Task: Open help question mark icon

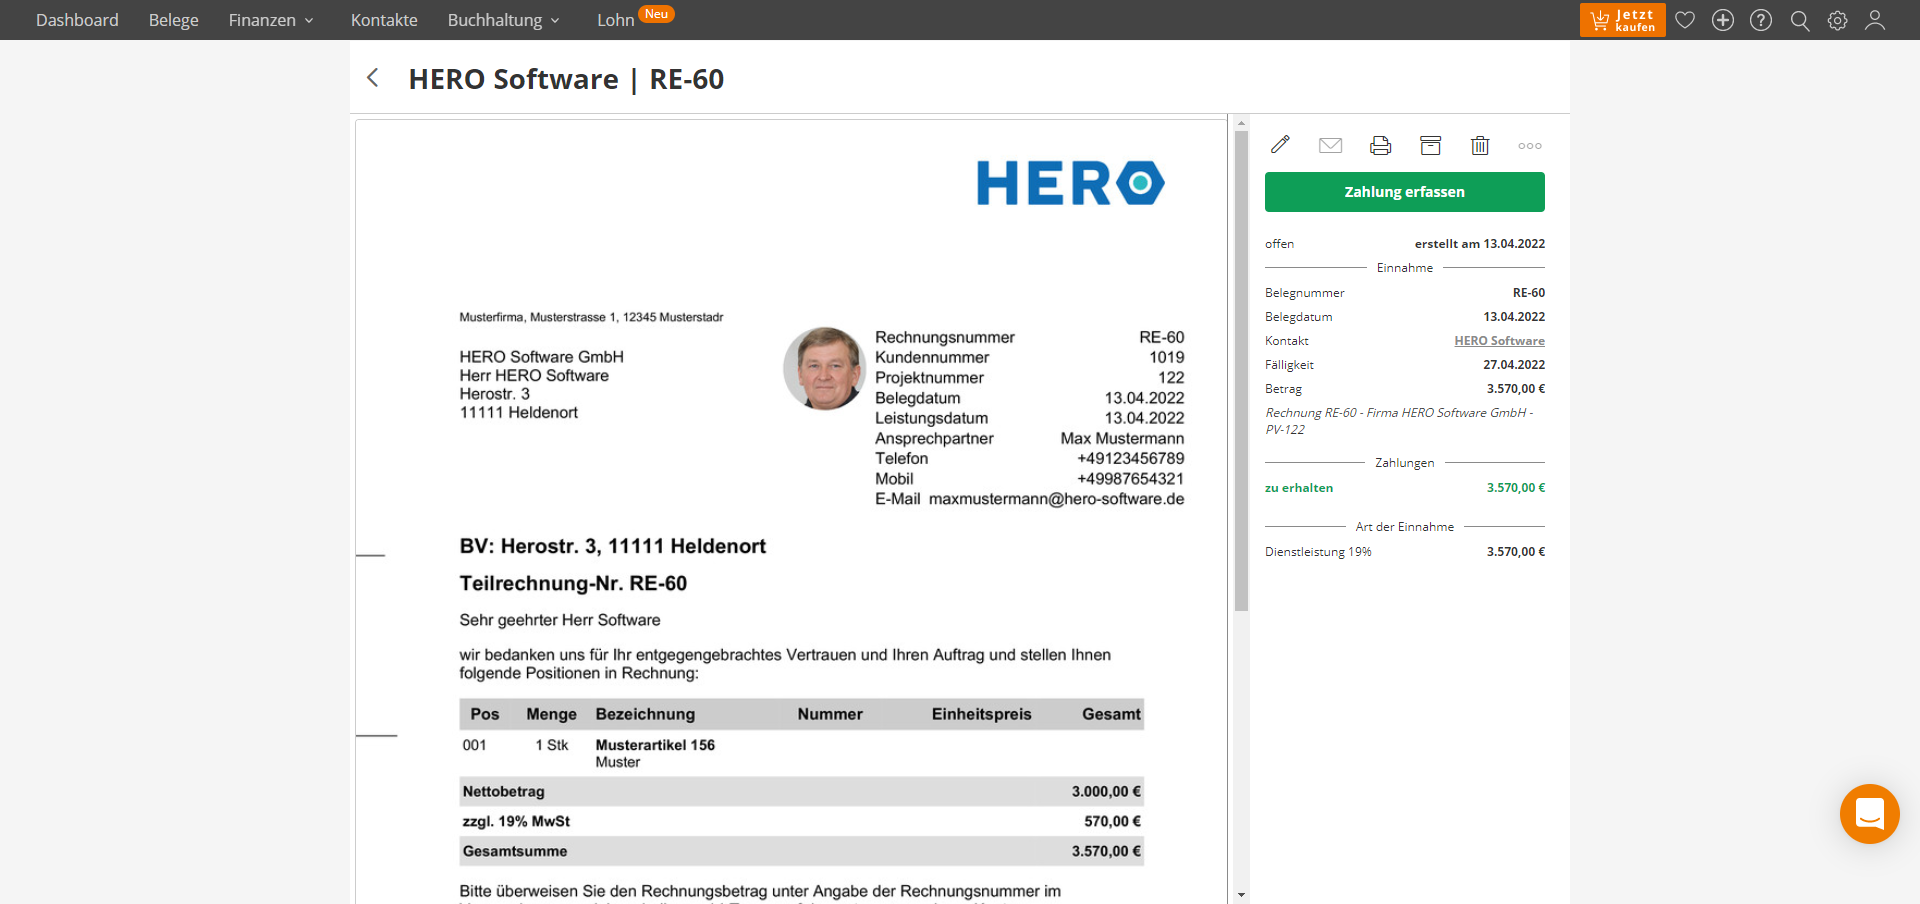Action: pyautogui.click(x=1761, y=20)
